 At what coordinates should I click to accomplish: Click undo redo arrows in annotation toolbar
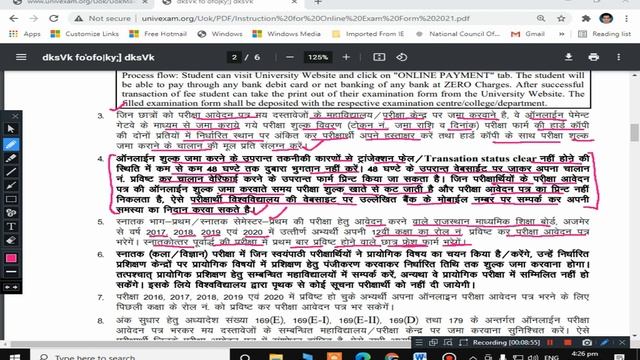click(11, 287)
